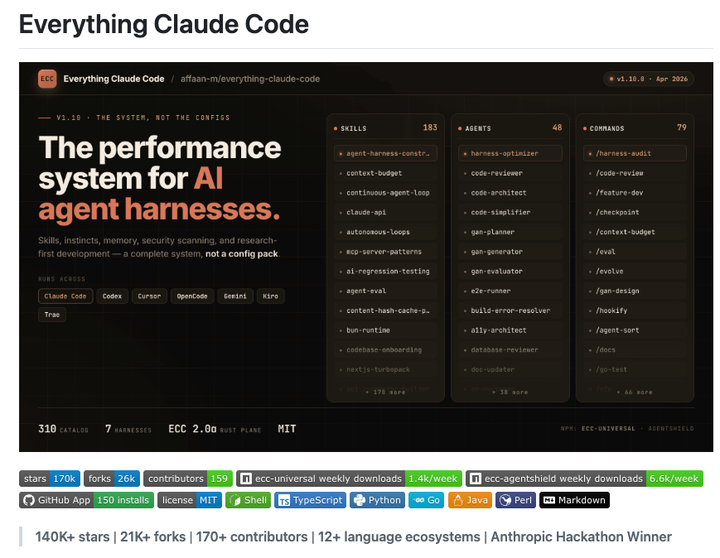Open the 1.4k/week downloads value
This screenshot has width=720, height=558.
(x=433, y=479)
